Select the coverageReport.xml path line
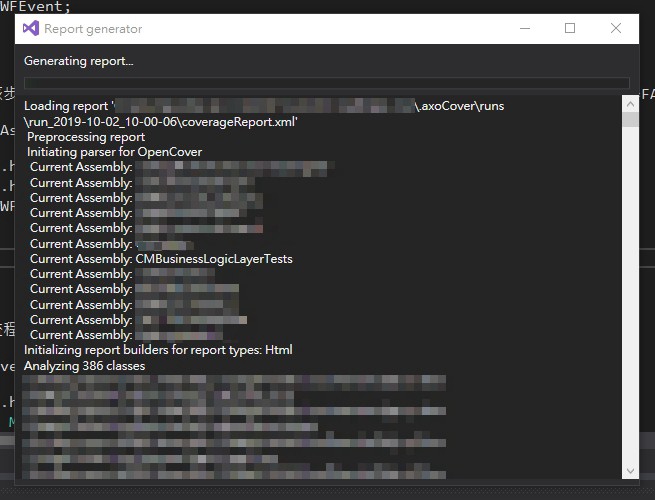This screenshot has width=655, height=500. coord(160,121)
